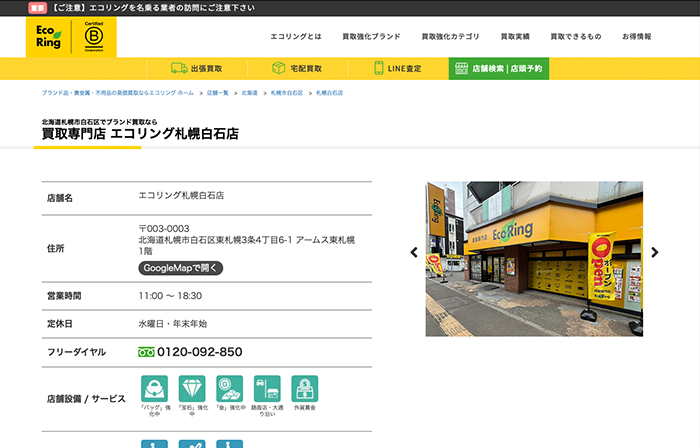Click the store name value エコリング札幌白石店

point(181,195)
